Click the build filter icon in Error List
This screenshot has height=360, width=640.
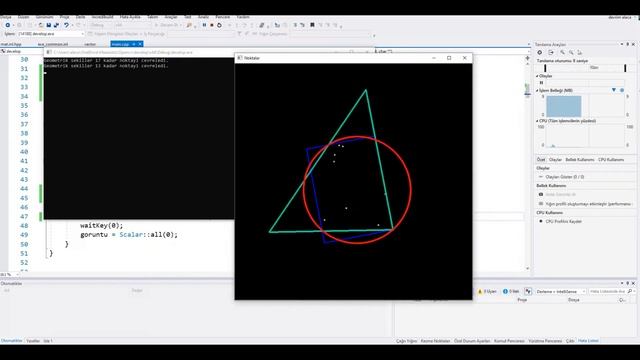point(528,291)
